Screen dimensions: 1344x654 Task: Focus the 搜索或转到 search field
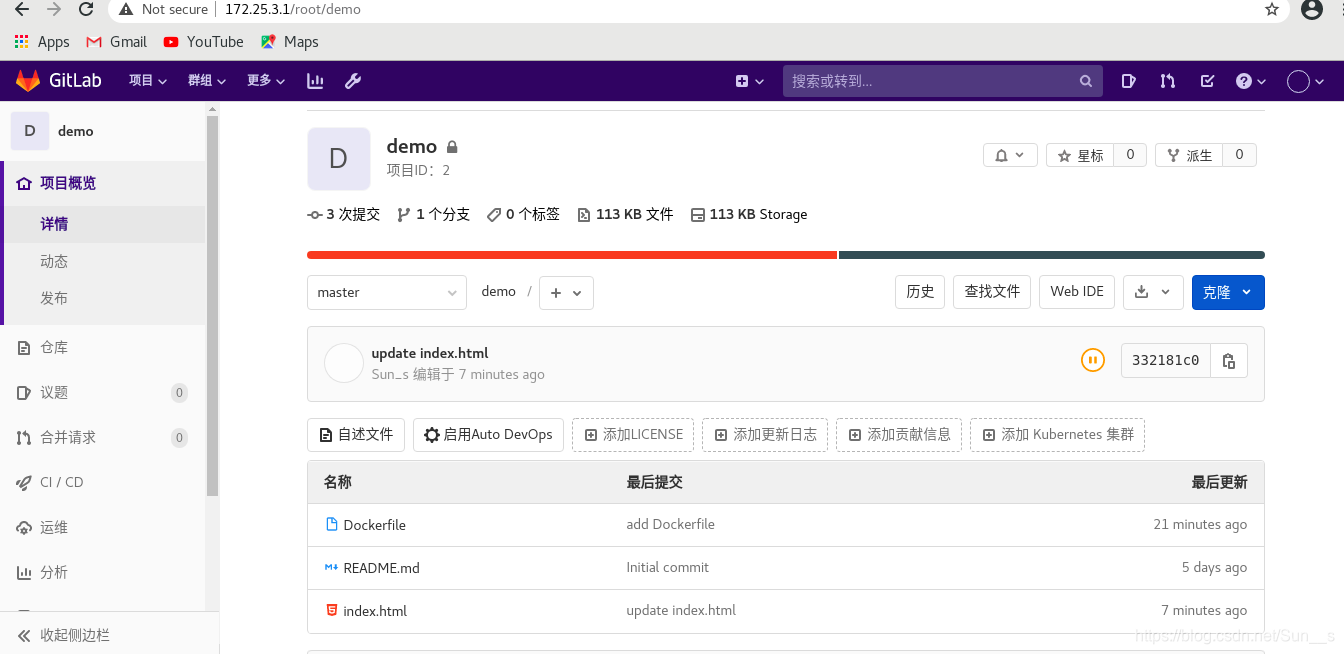(x=942, y=81)
